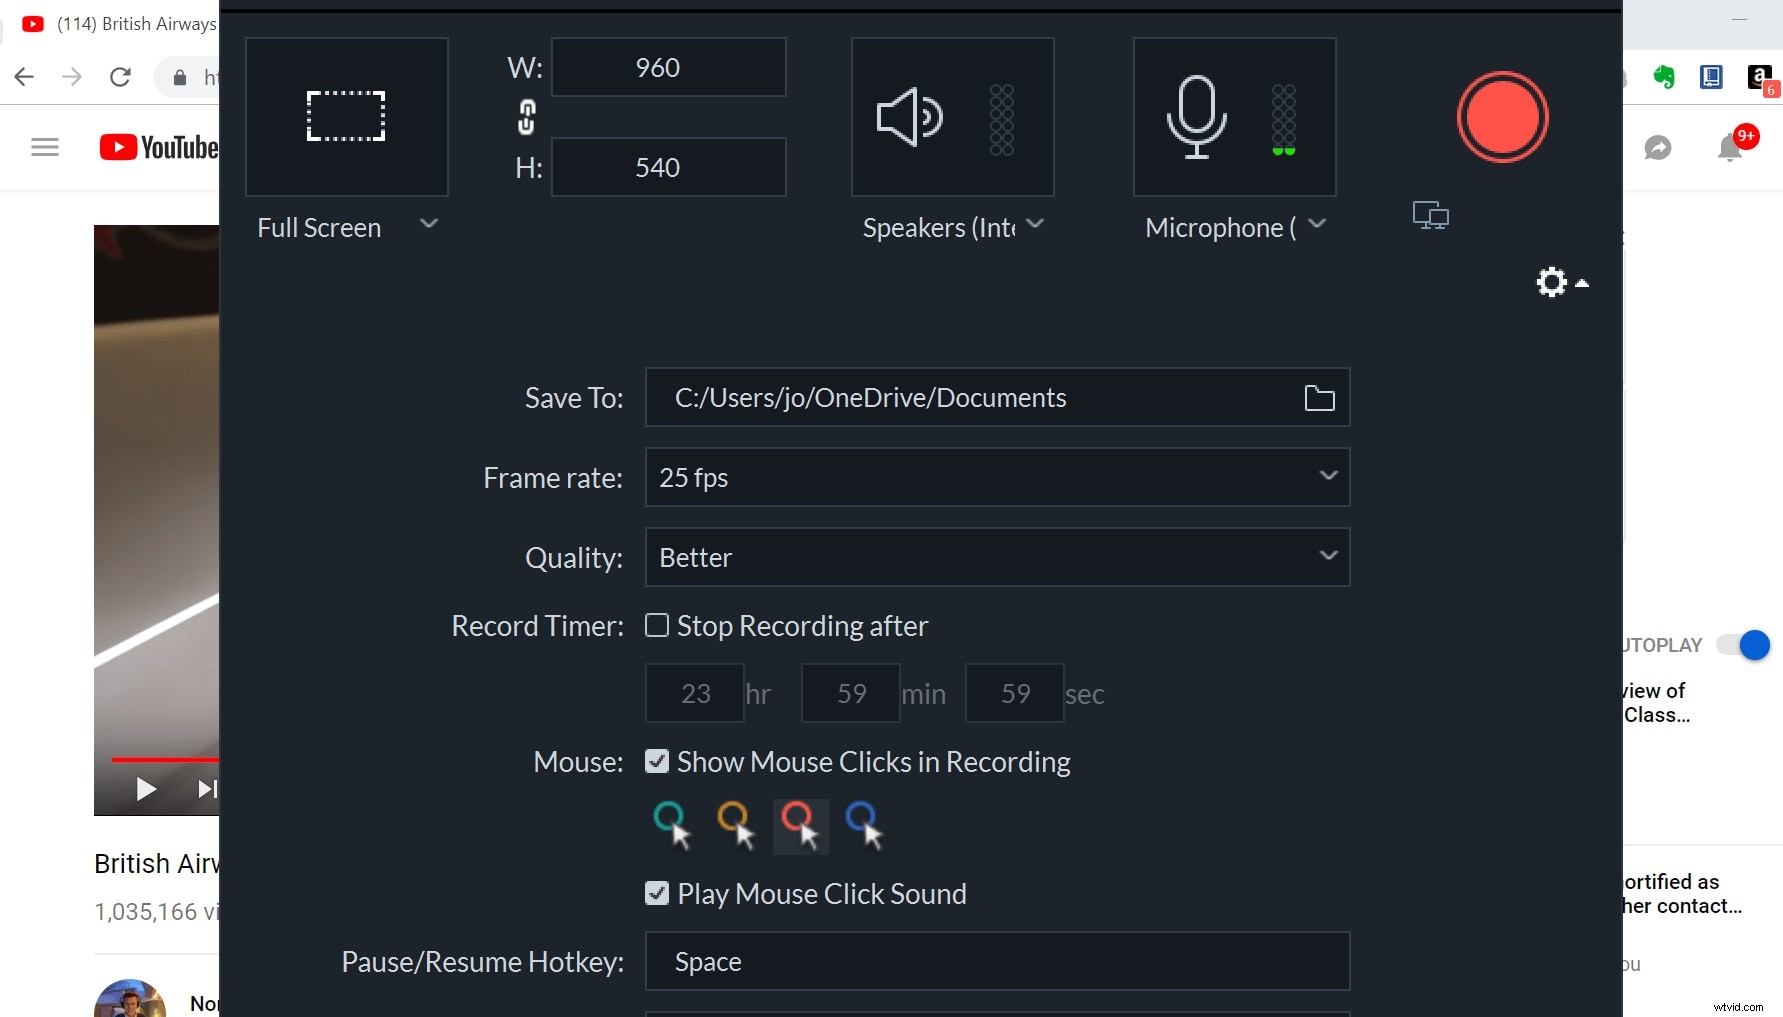
Task: Click the multiple monitors icon
Action: click(1430, 214)
